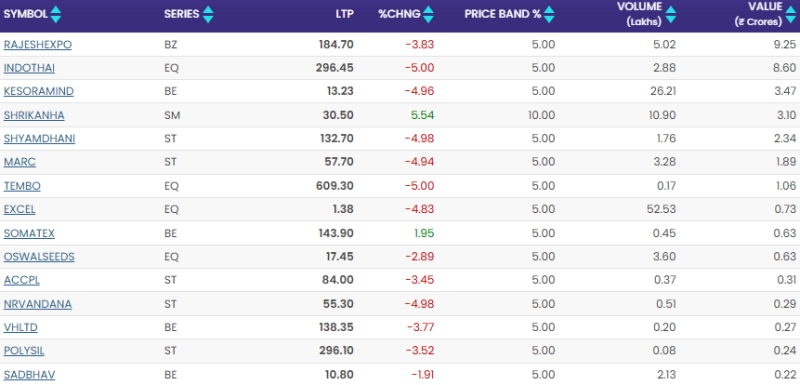This screenshot has width=800, height=385.
Task: Select POLYSIL percent change -3.52
Action: pos(420,351)
